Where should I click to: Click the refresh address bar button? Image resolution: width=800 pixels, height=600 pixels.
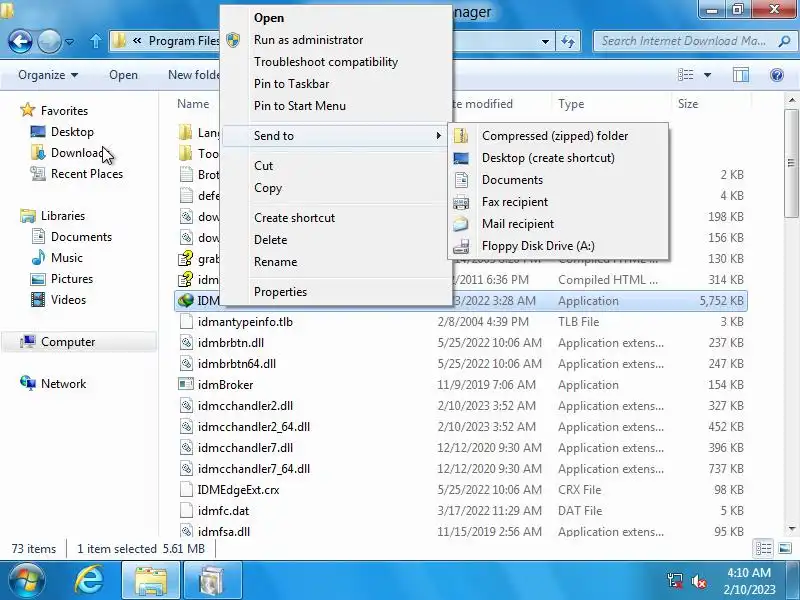568,41
